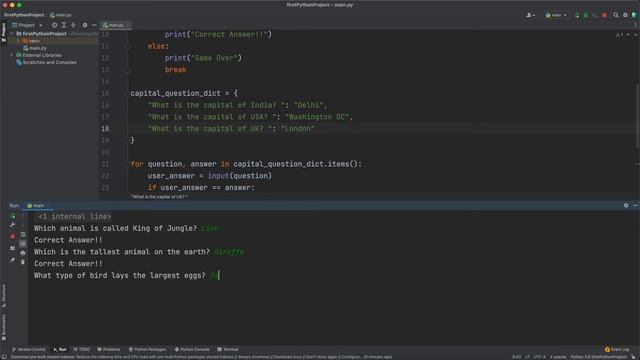Image resolution: width=640 pixels, height=360 pixels.
Task: Close the main tab in Run panel
Action: [49, 206]
